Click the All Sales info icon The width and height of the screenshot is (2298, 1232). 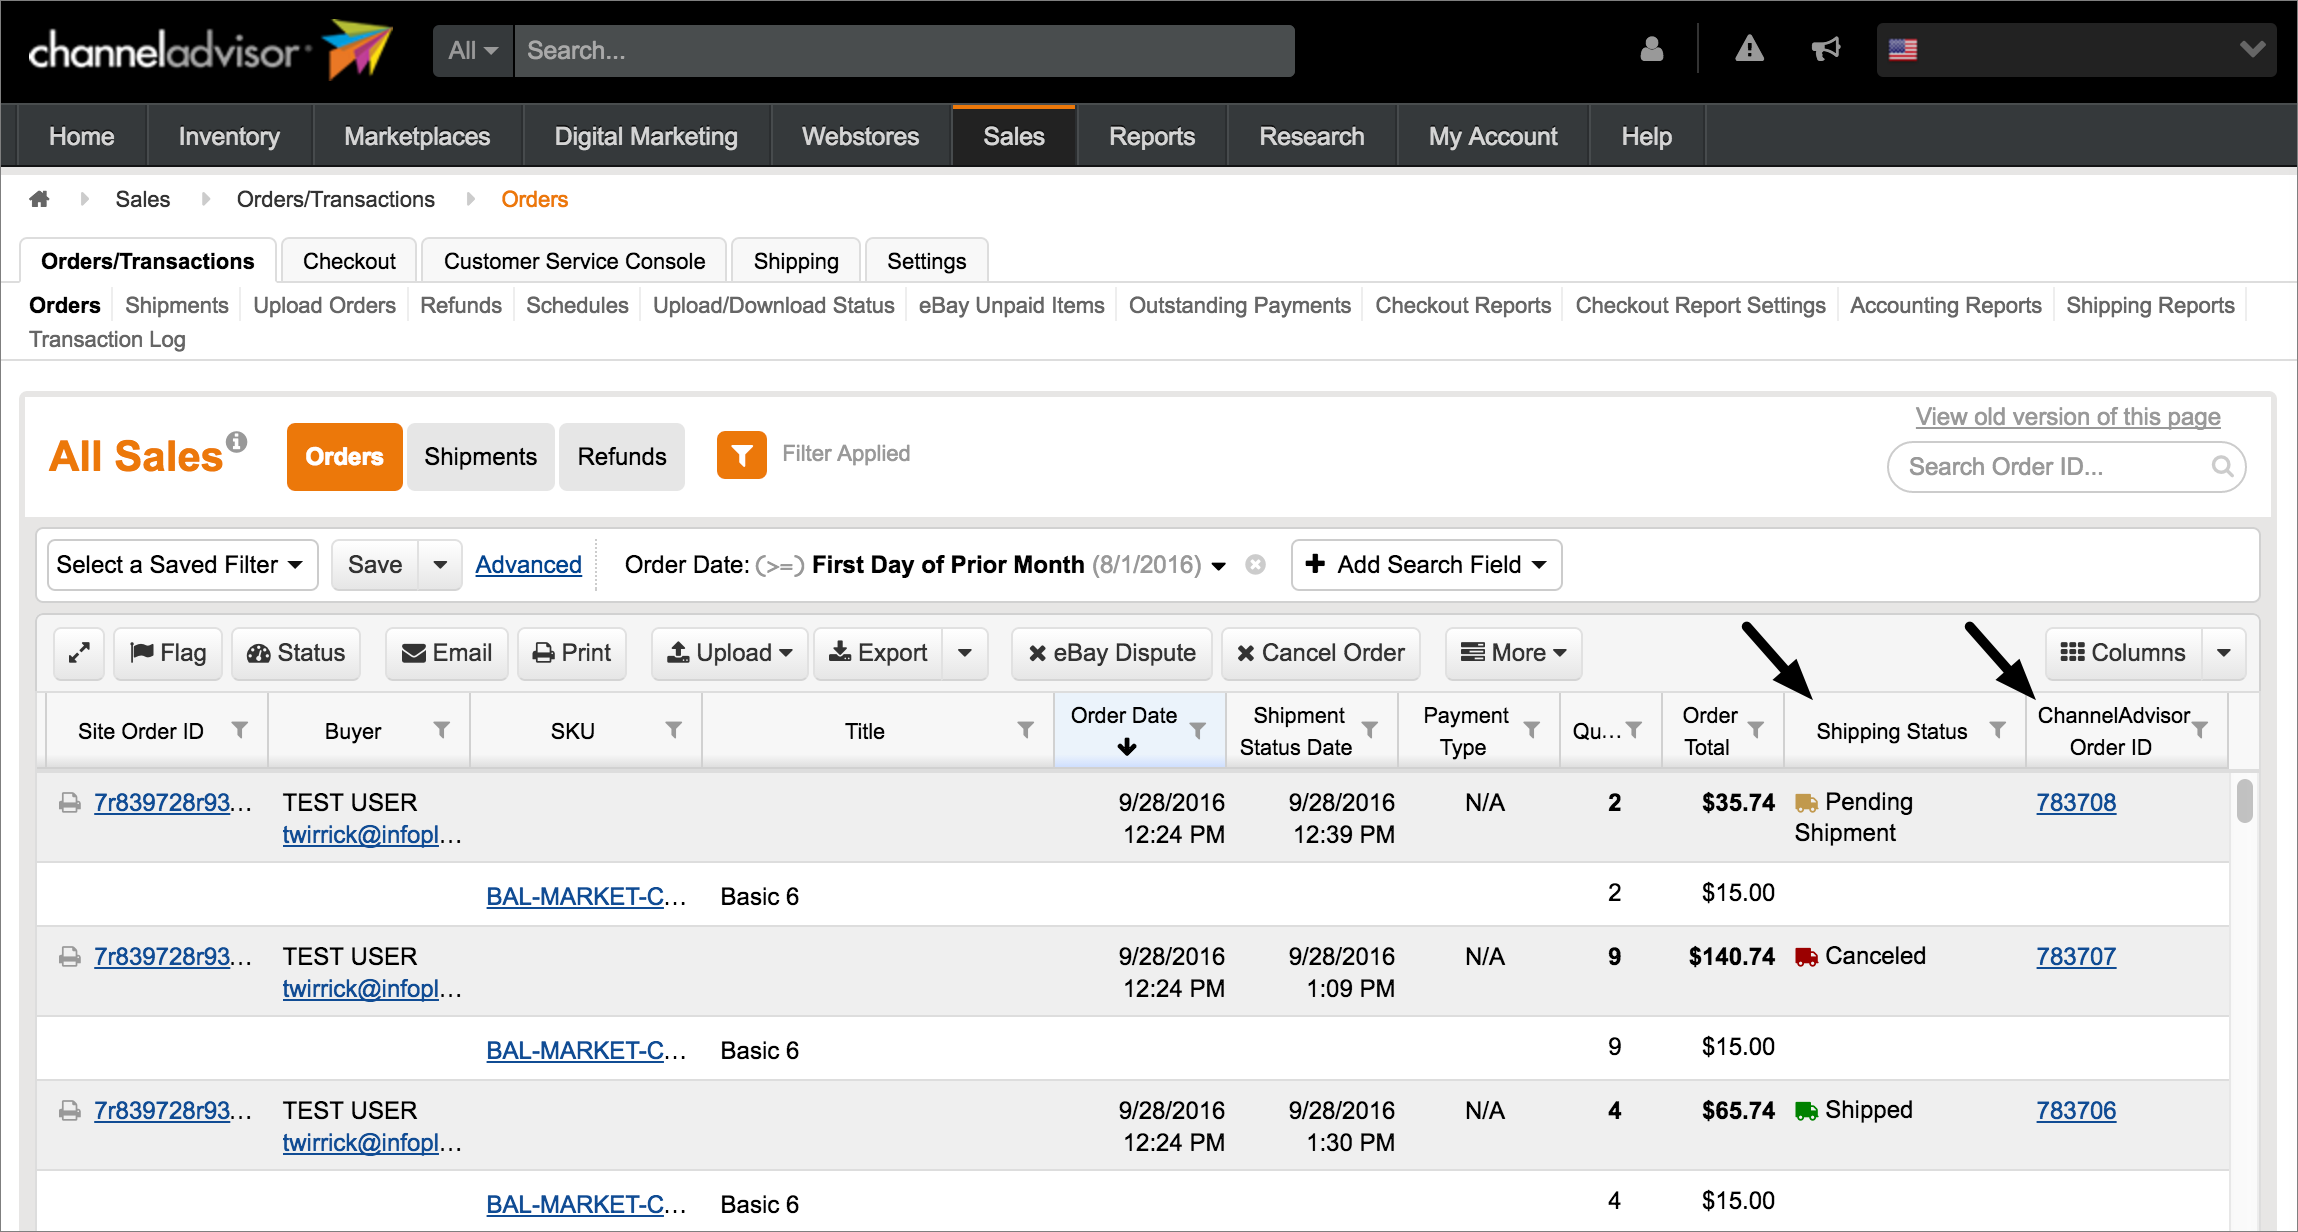237,441
